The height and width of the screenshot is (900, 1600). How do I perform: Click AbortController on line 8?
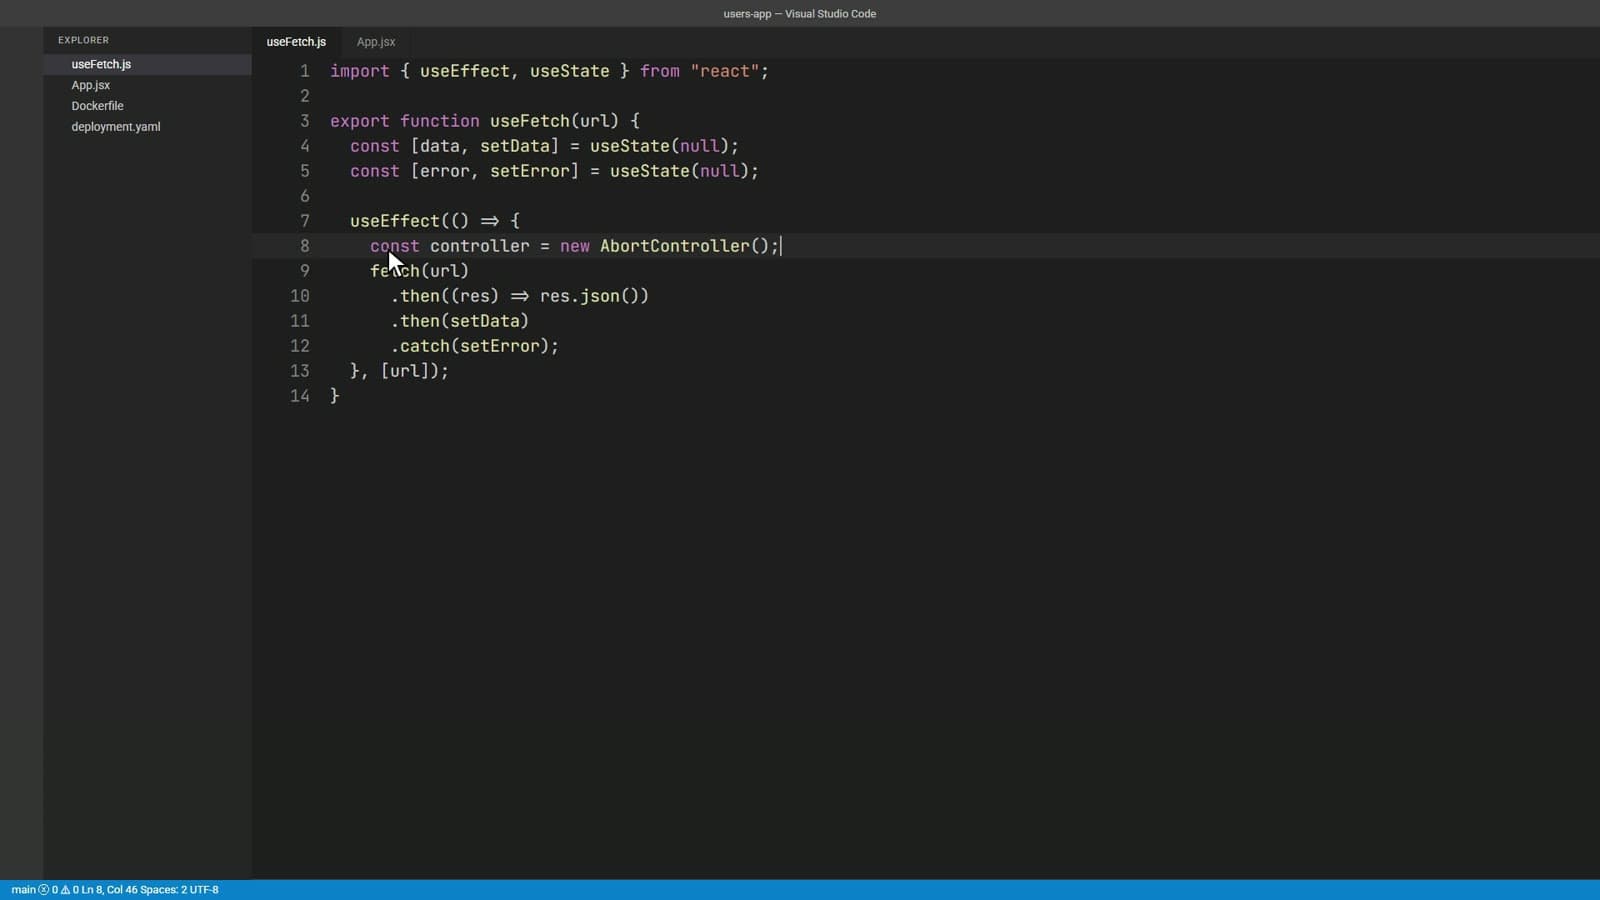[x=675, y=246]
